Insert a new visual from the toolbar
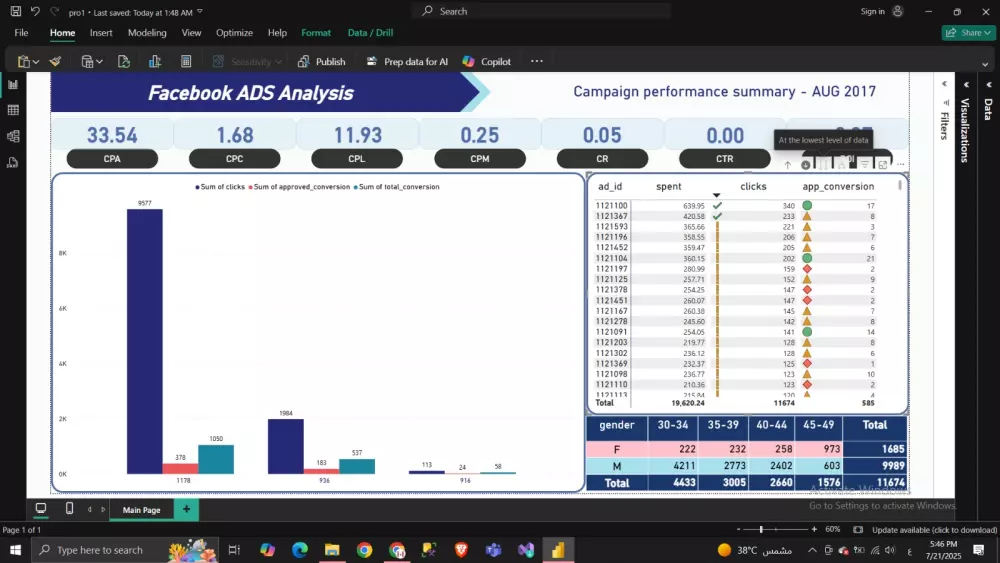This screenshot has width=1000, height=563. tap(154, 62)
